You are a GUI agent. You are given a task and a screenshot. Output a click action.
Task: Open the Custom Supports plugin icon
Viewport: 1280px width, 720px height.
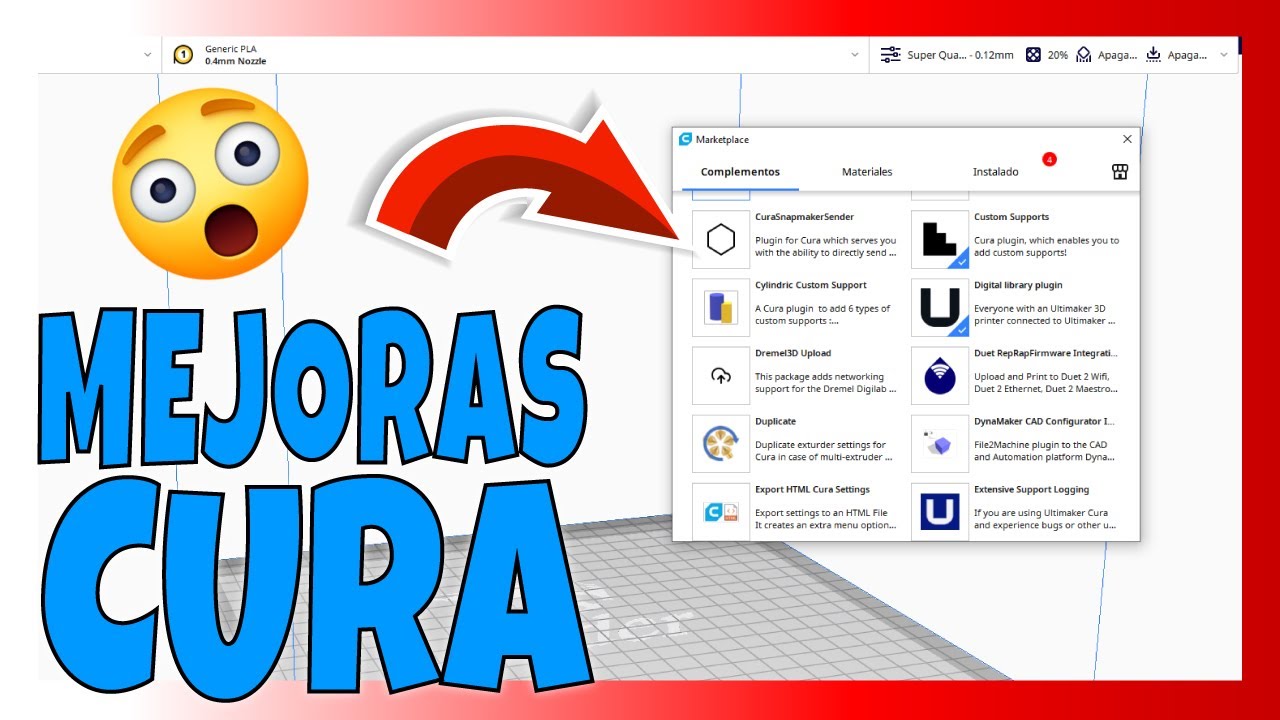pos(940,240)
